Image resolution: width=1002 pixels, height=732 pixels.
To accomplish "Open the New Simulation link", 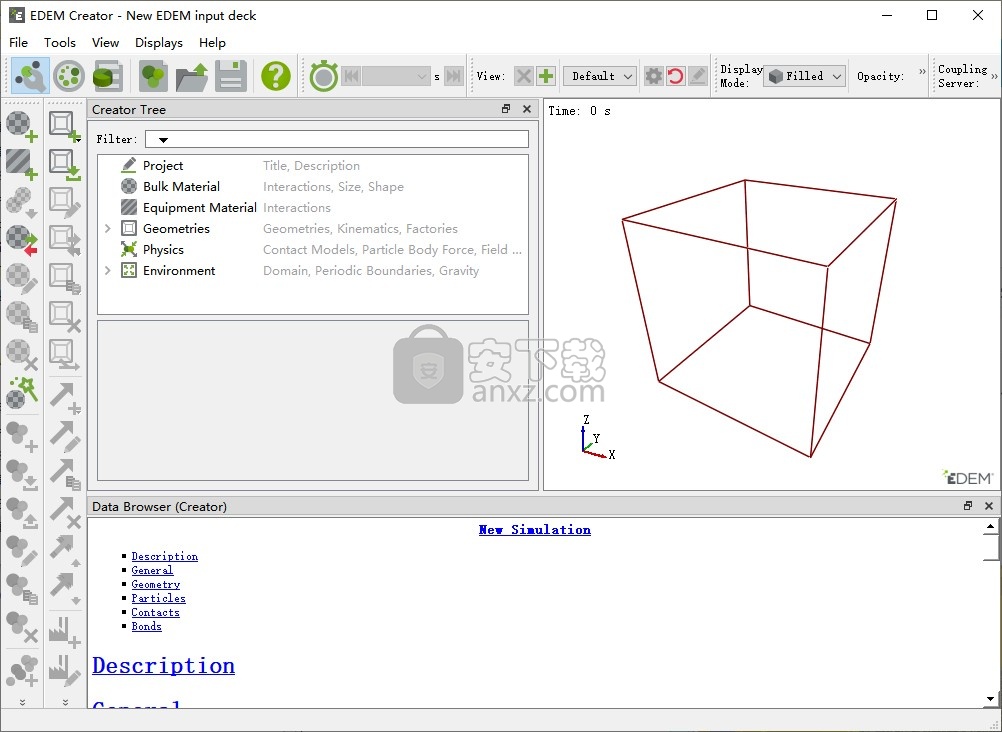I will [535, 529].
